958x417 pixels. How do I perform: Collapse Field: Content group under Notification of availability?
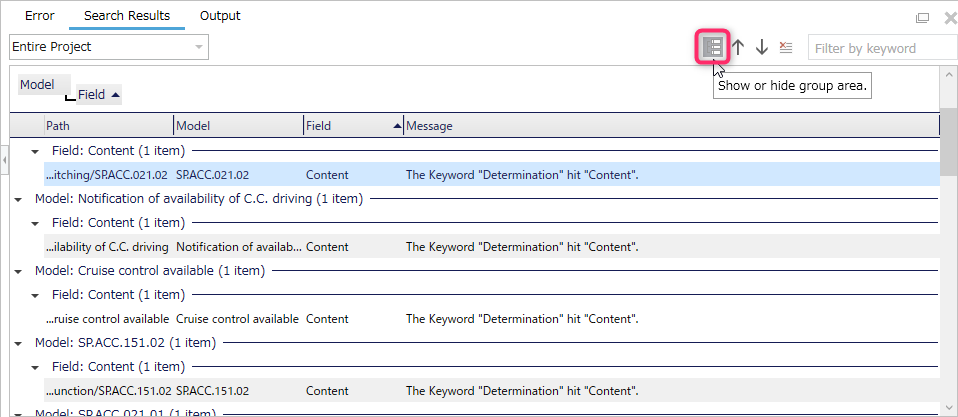pos(35,223)
